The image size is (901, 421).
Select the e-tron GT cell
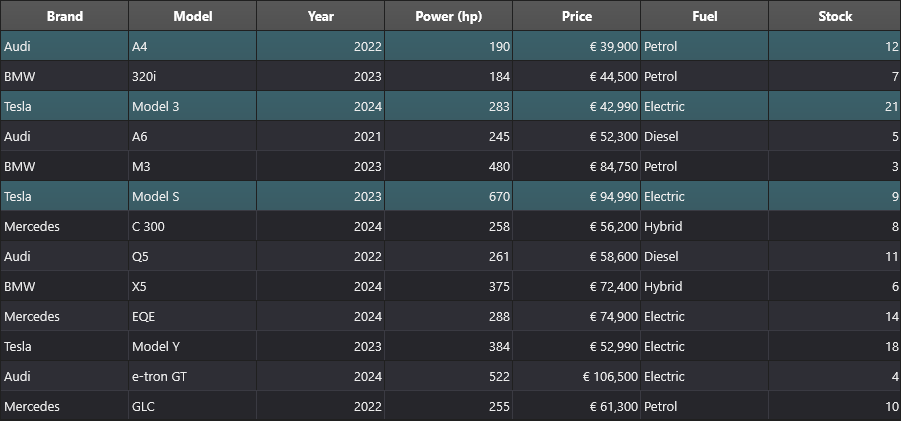click(x=192, y=376)
